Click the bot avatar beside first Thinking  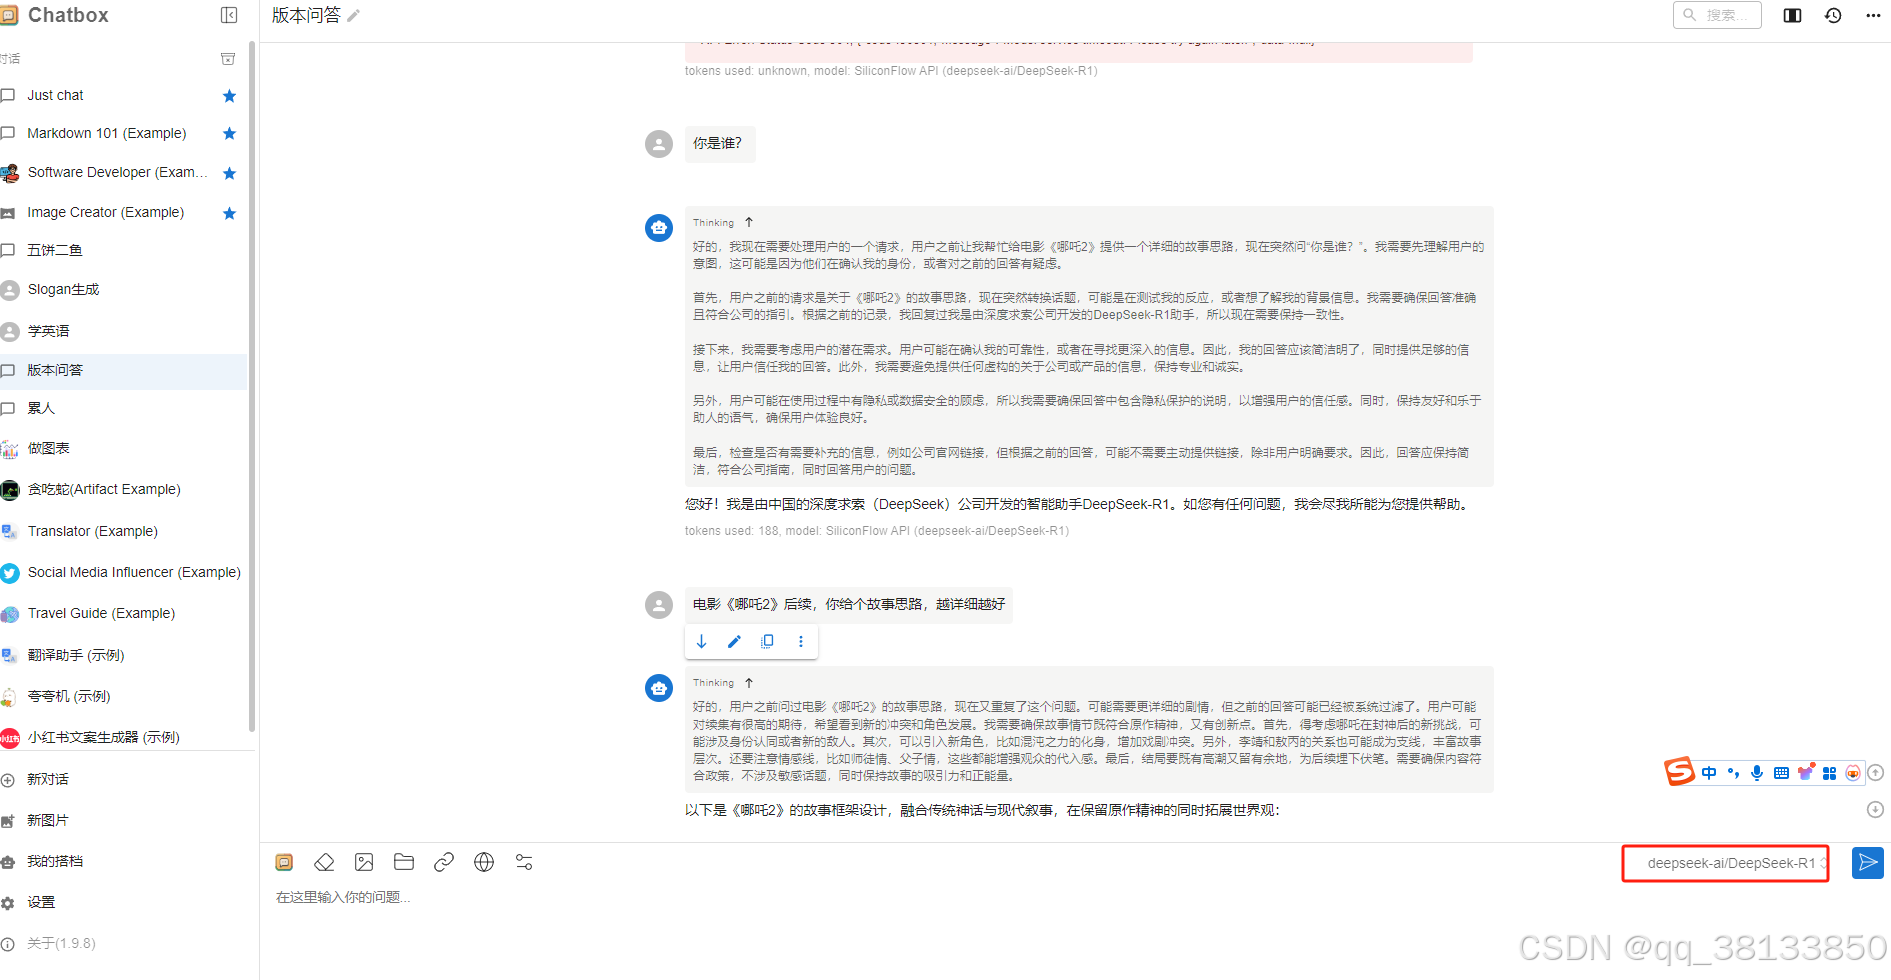click(659, 228)
